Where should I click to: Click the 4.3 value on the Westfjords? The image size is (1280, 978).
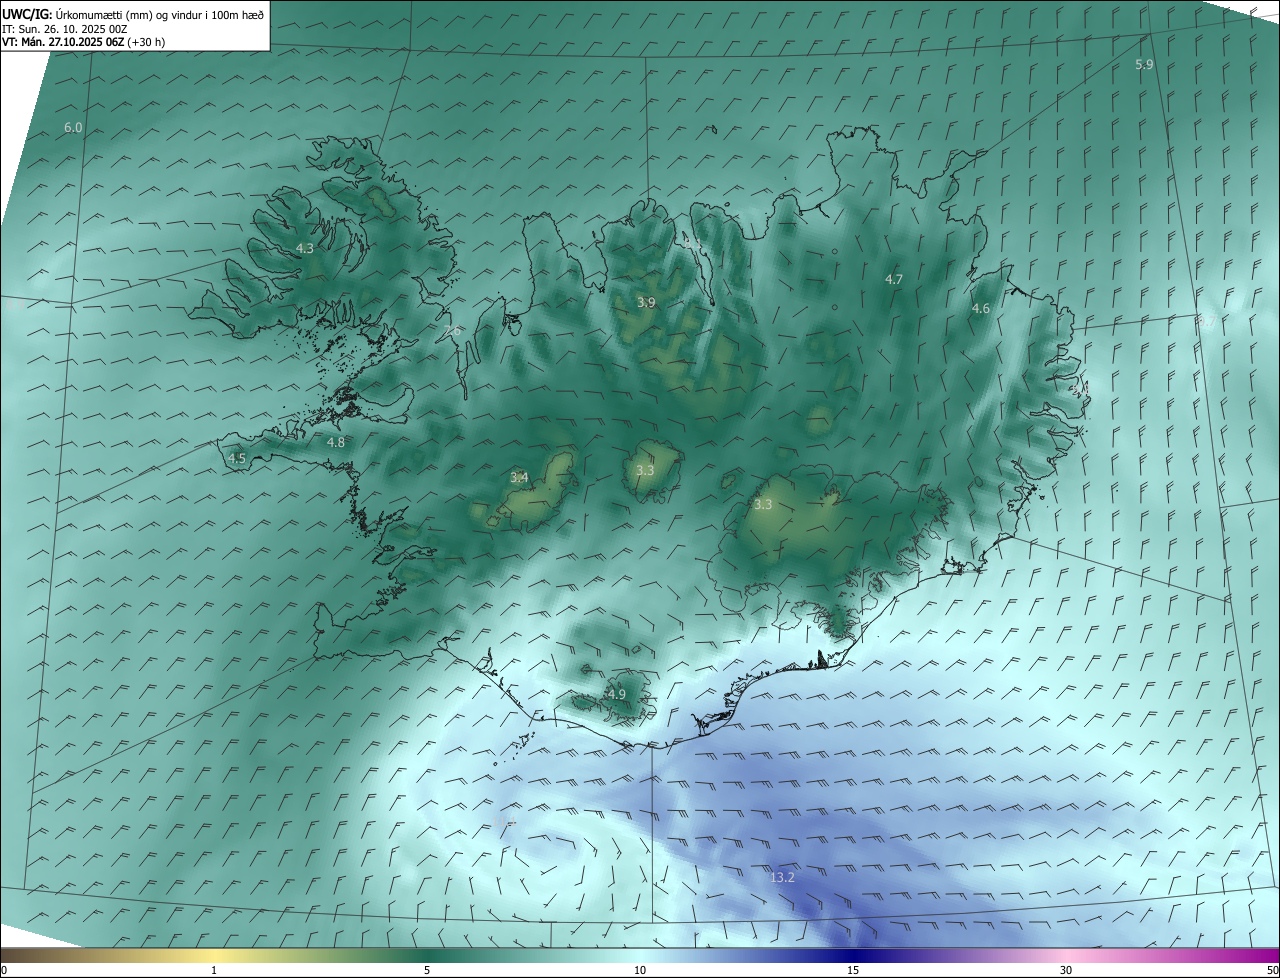pyautogui.click(x=305, y=248)
